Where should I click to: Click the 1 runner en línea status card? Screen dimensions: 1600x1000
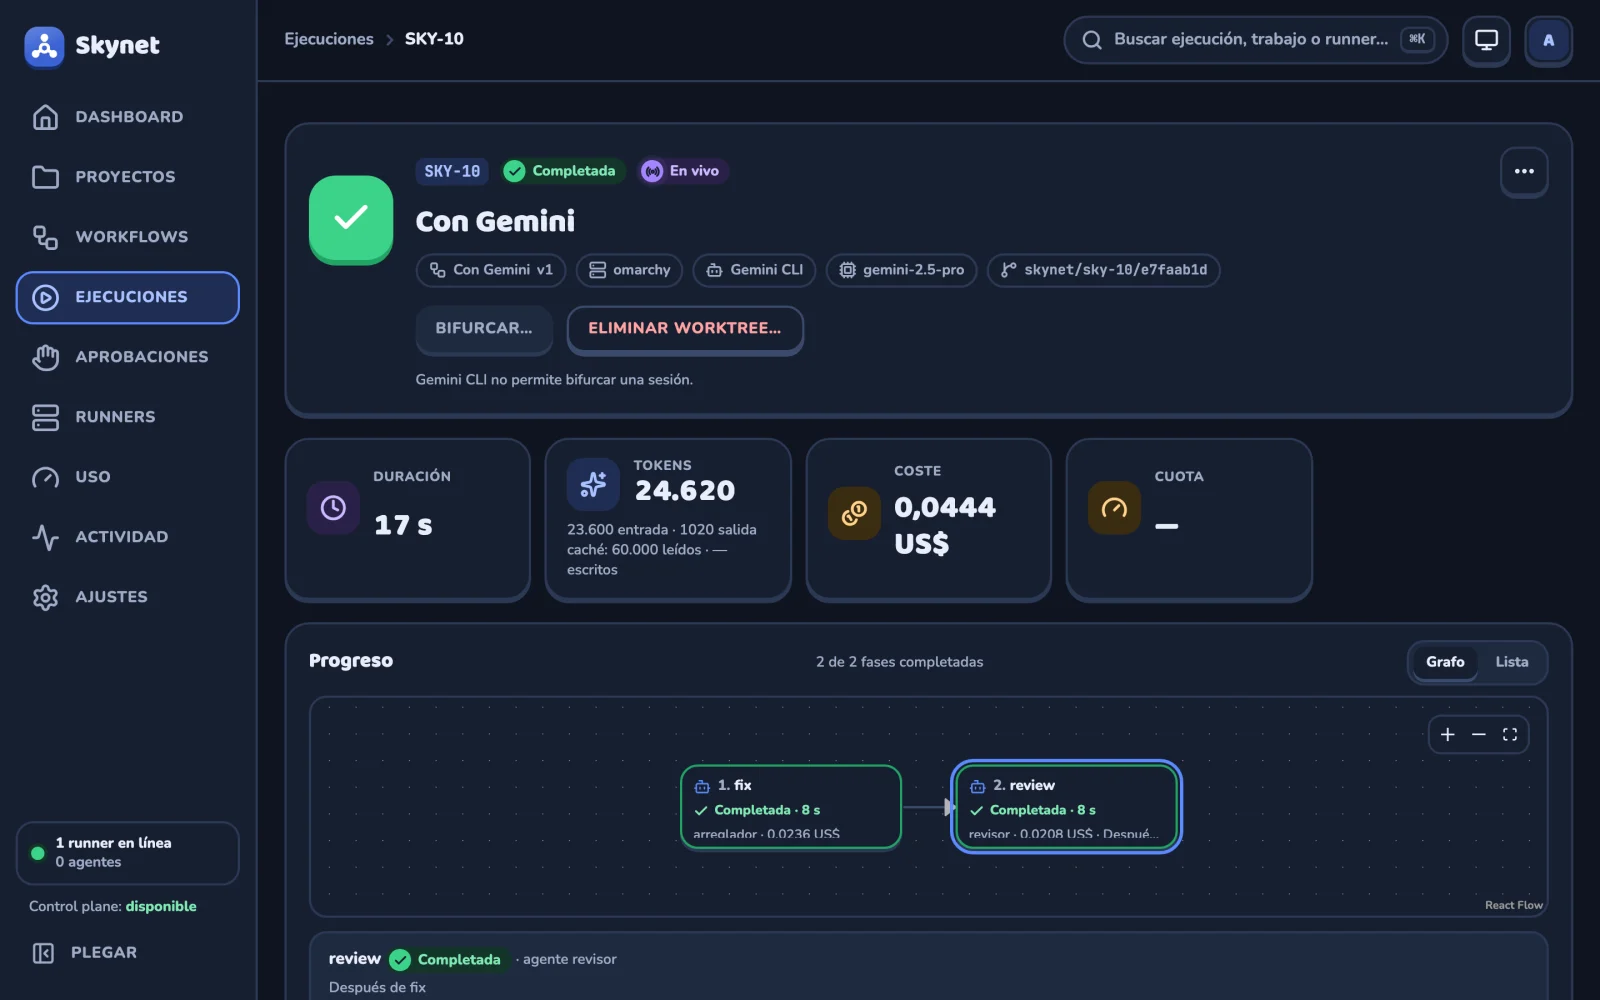pyautogui.click(x=128, y=853)
